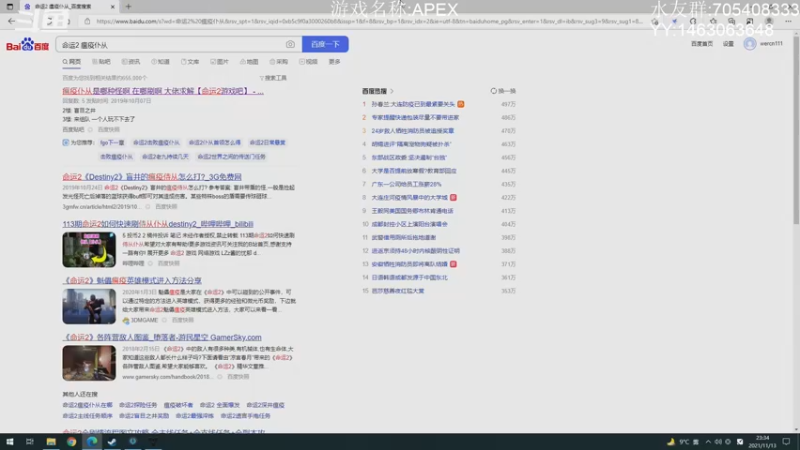Click the GamerSky result thumbnail

pyautogui.click(x=89, y=363)
